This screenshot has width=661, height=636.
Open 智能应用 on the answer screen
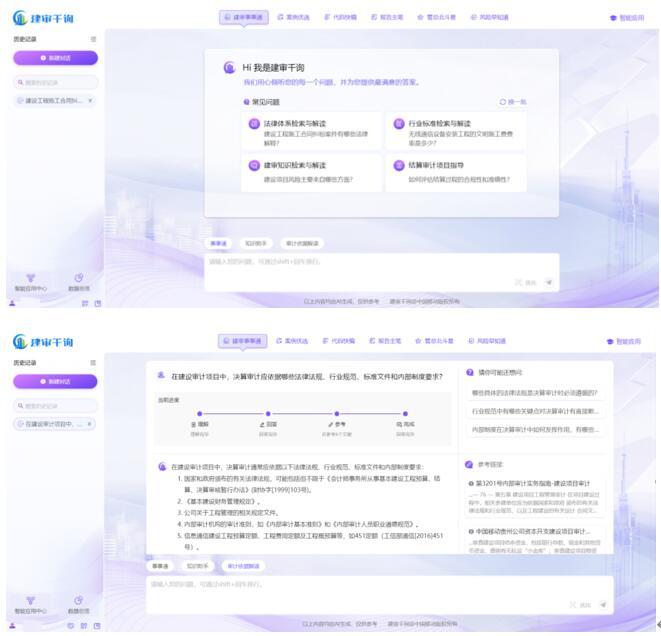tap(624, 341)
